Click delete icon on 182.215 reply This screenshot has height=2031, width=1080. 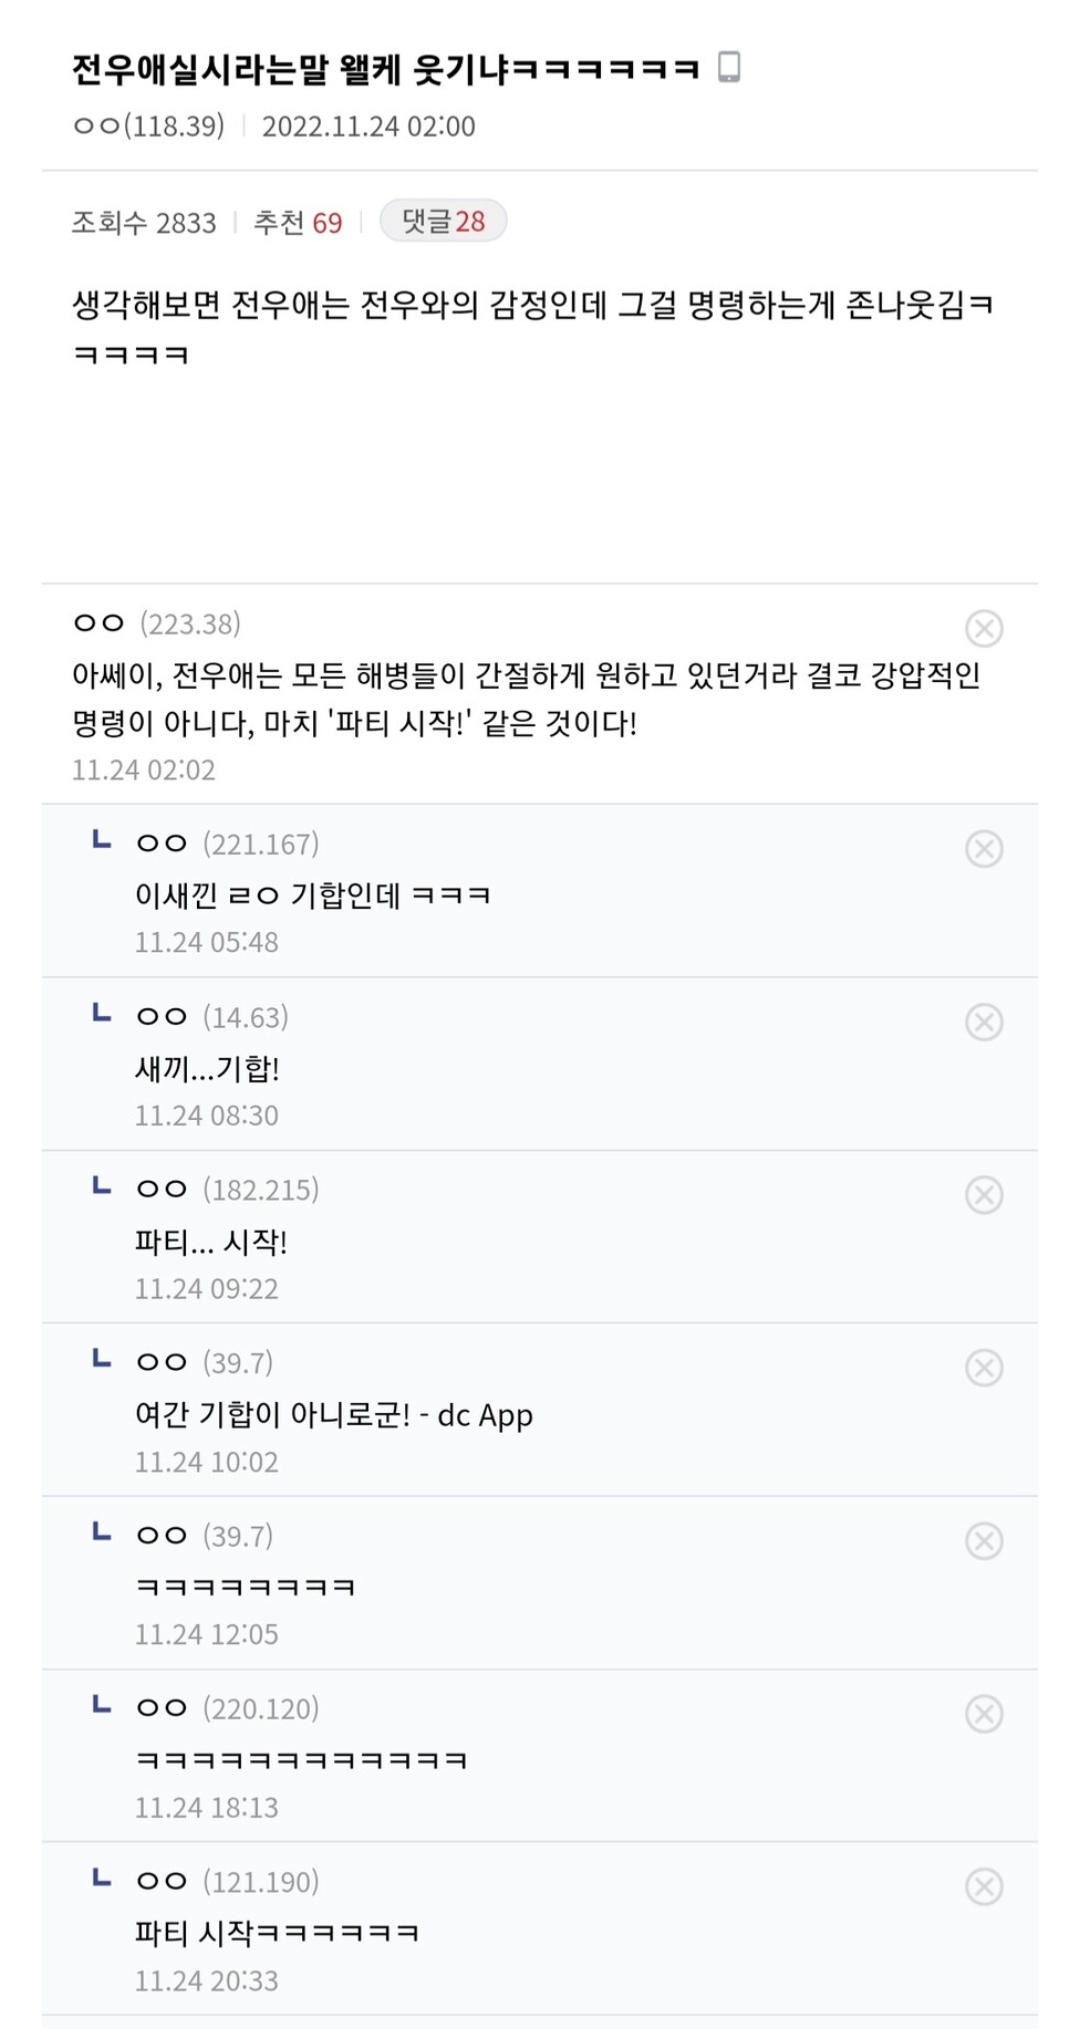pyautogui.click(x=984, y=1195)
